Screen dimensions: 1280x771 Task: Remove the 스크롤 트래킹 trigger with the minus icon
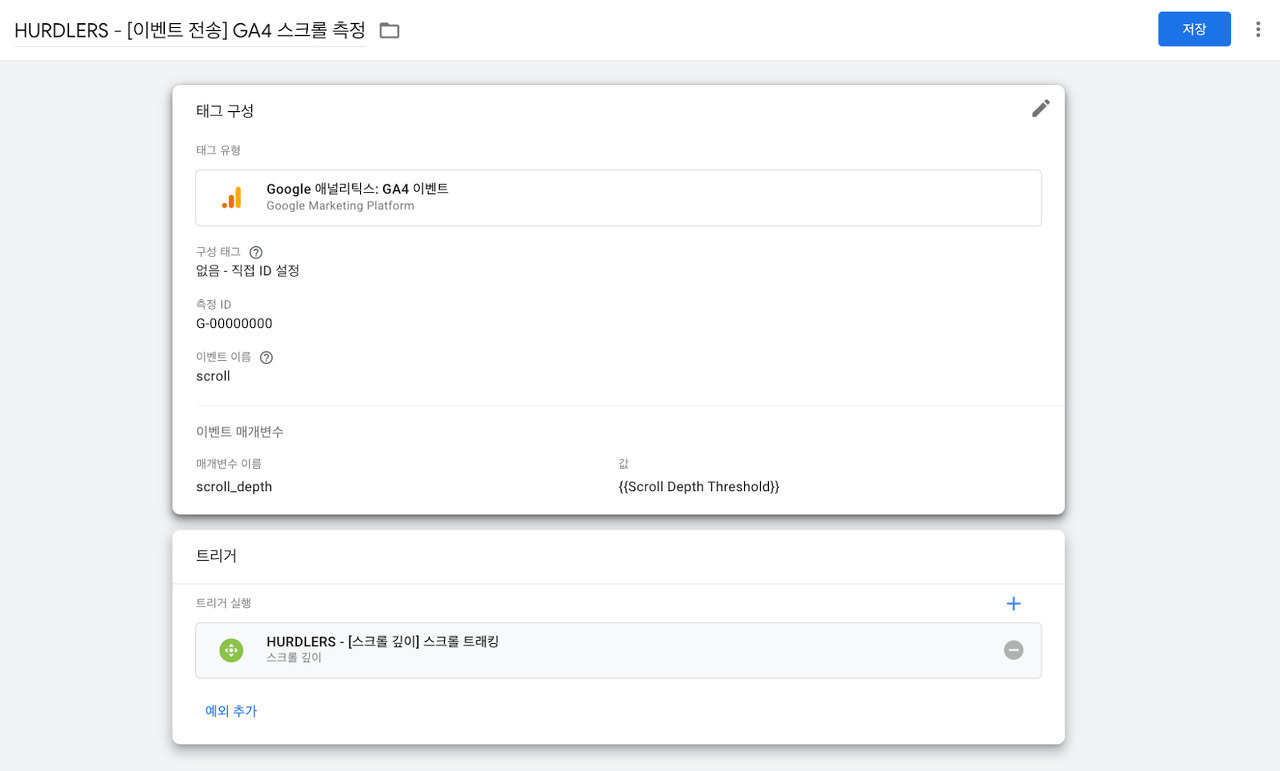click(1013, 650)
